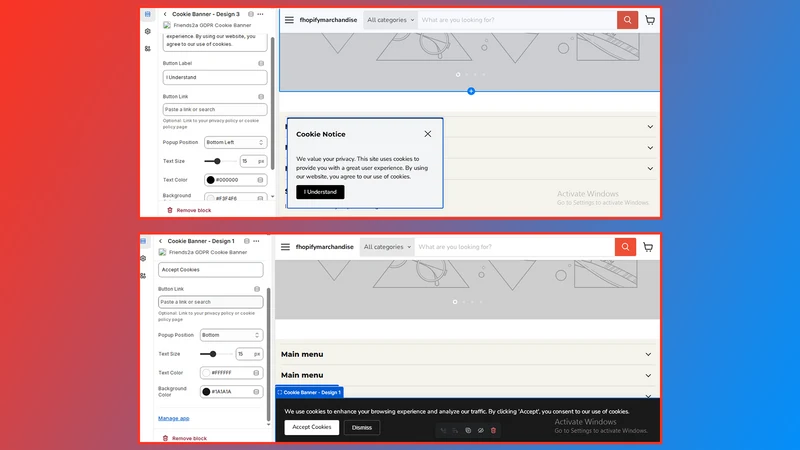
Task: Click the orange search button in top preview
Action: pos(627,20)
